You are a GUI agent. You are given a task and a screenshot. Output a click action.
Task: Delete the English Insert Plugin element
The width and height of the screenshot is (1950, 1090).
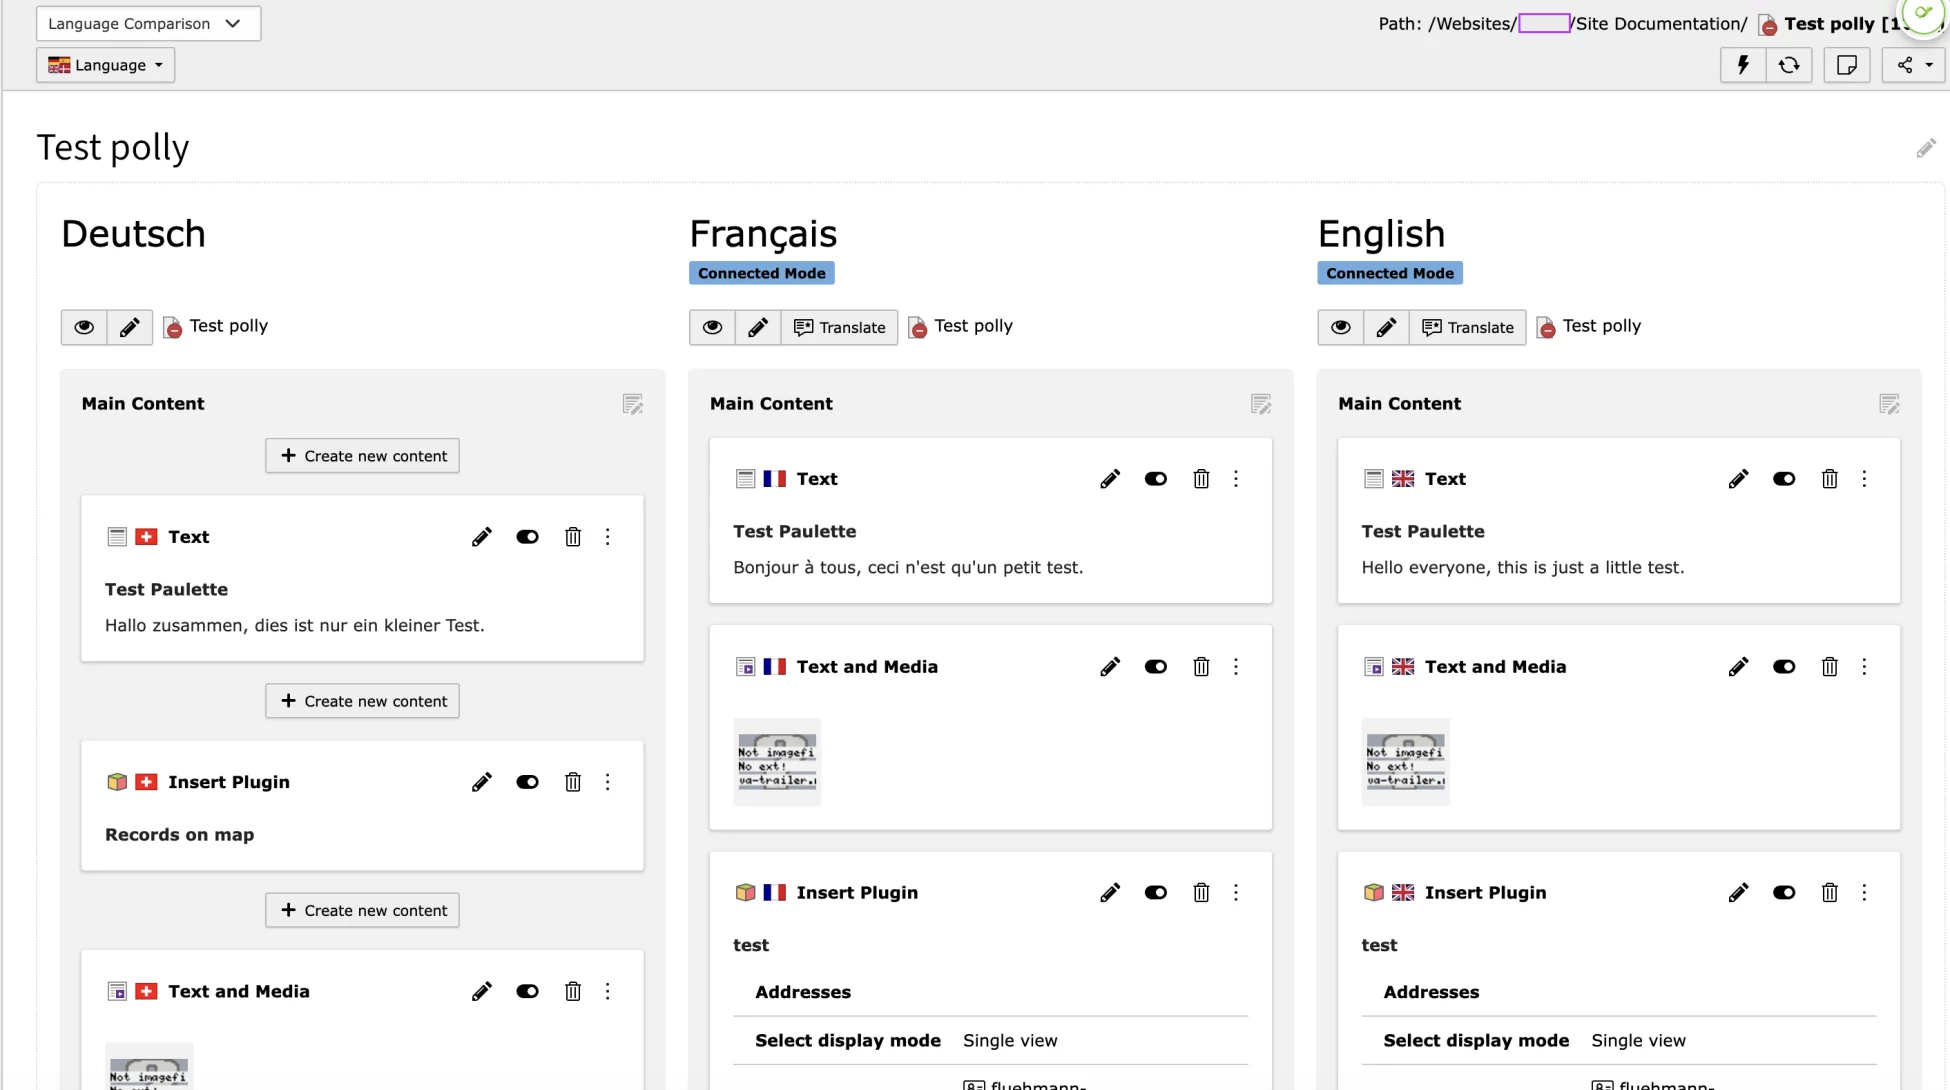pyautogui.click(x=1829, y=893)
